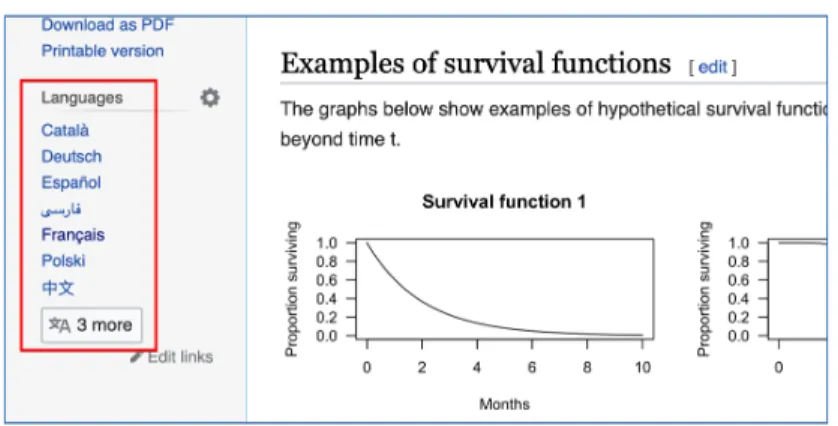Open the Chinese (中文) language version
838x426 pixels.
click(x=58, y=288)
